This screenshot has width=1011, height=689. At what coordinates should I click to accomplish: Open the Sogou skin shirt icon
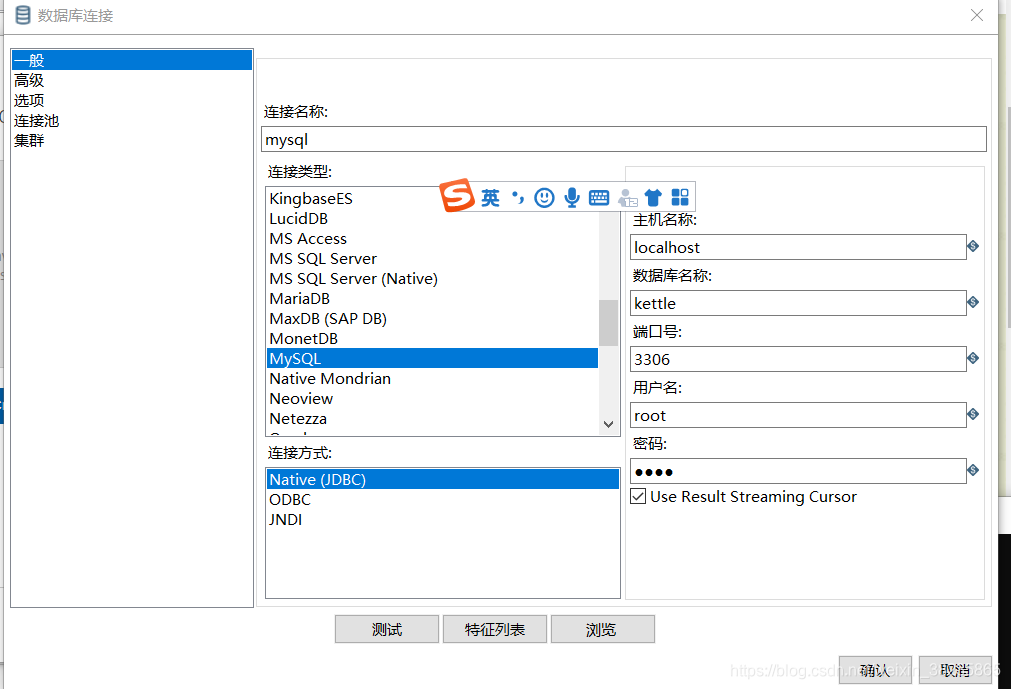[x=653, y=198]
